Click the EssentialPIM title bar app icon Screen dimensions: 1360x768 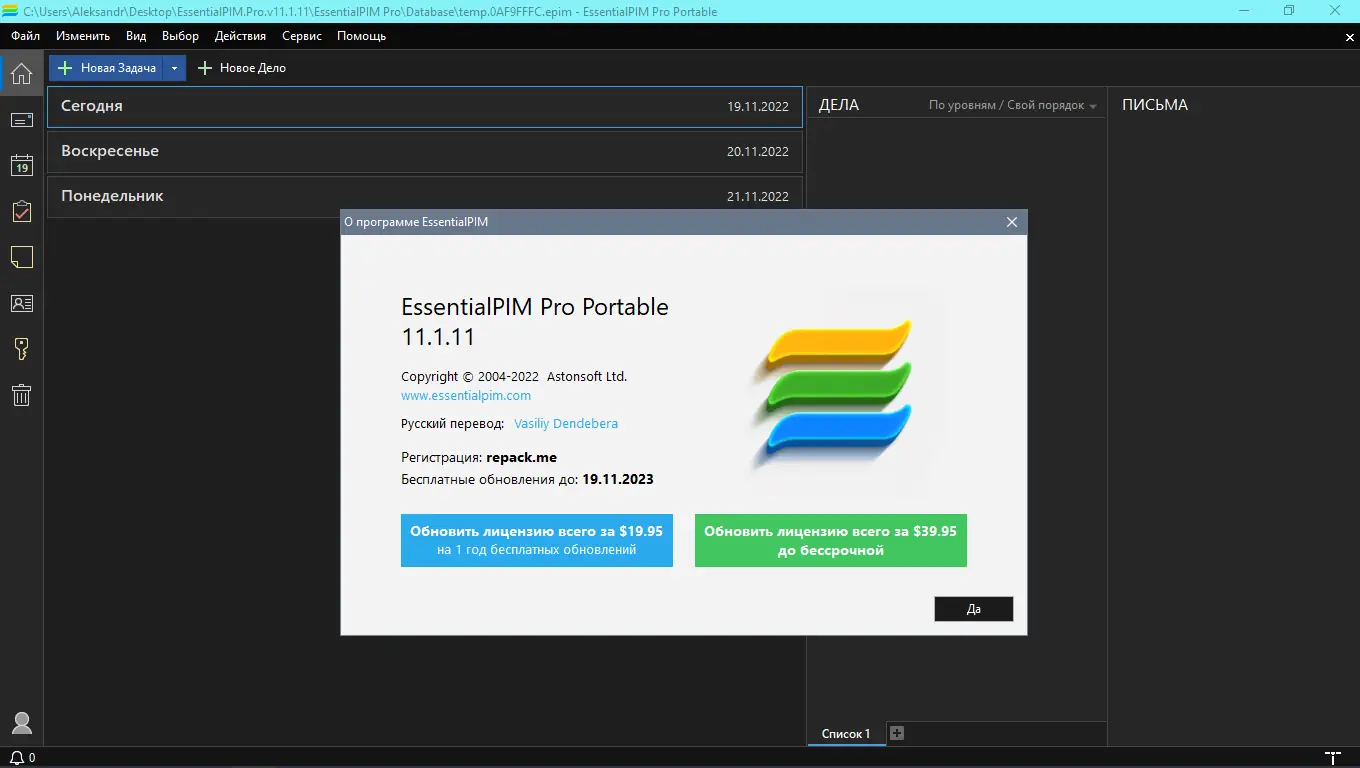click(x=11, y=11)
